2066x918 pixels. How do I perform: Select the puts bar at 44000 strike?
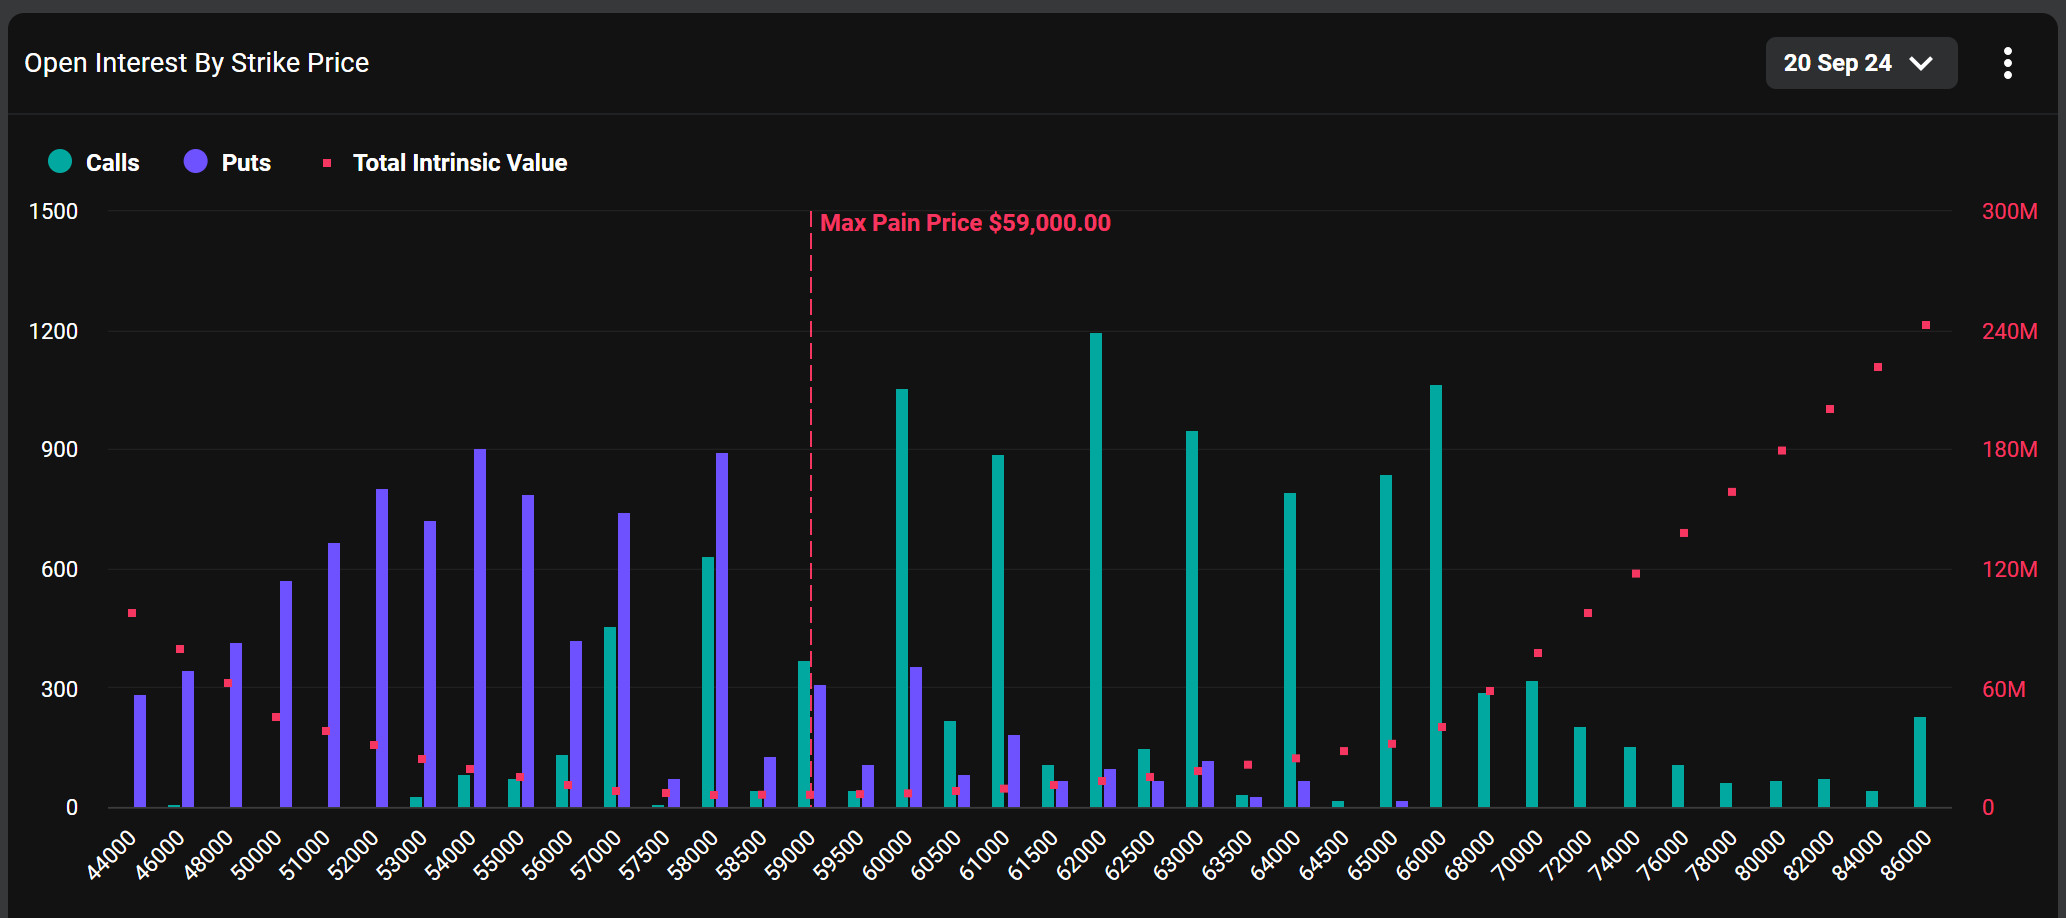[140, 751]
